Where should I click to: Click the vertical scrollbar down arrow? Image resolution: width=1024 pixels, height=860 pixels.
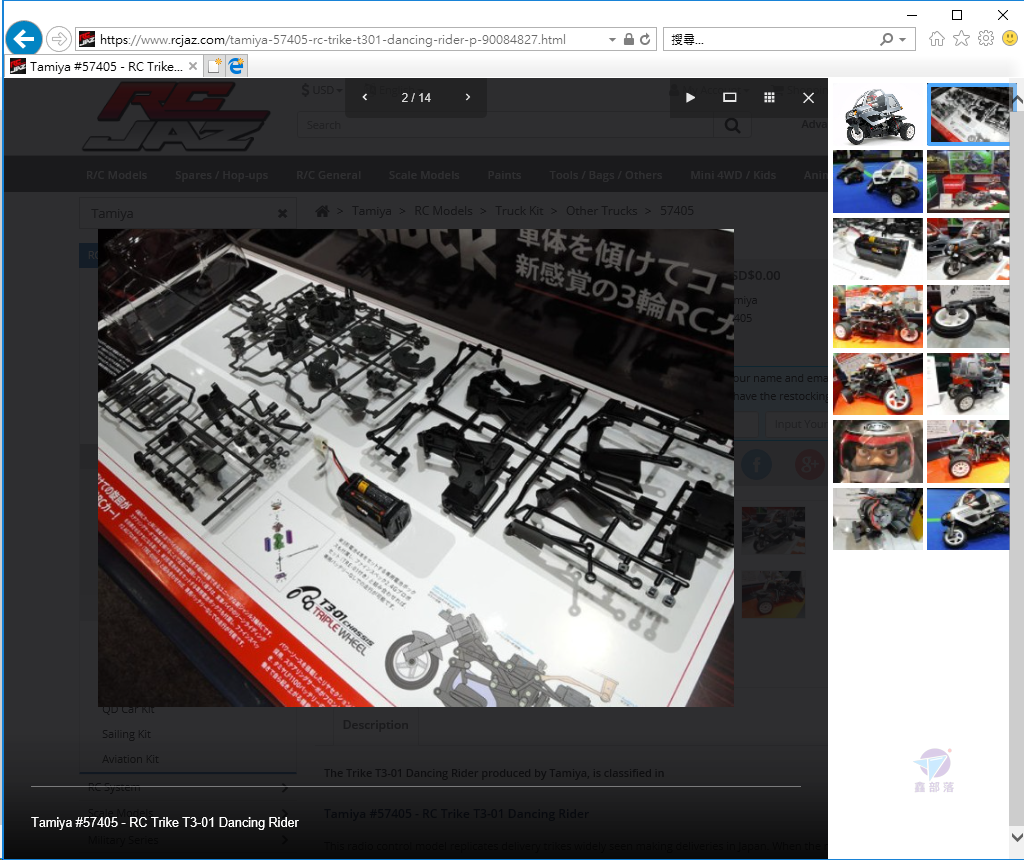point(1017,836)
